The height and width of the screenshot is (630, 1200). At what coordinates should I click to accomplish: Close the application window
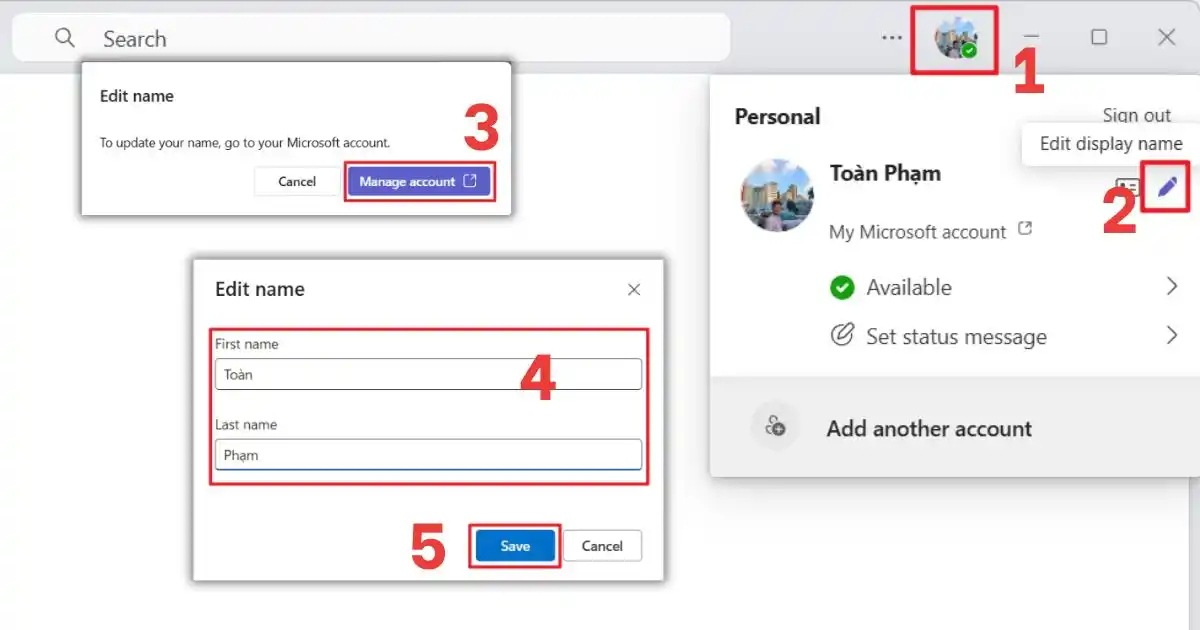(1166, 37)
